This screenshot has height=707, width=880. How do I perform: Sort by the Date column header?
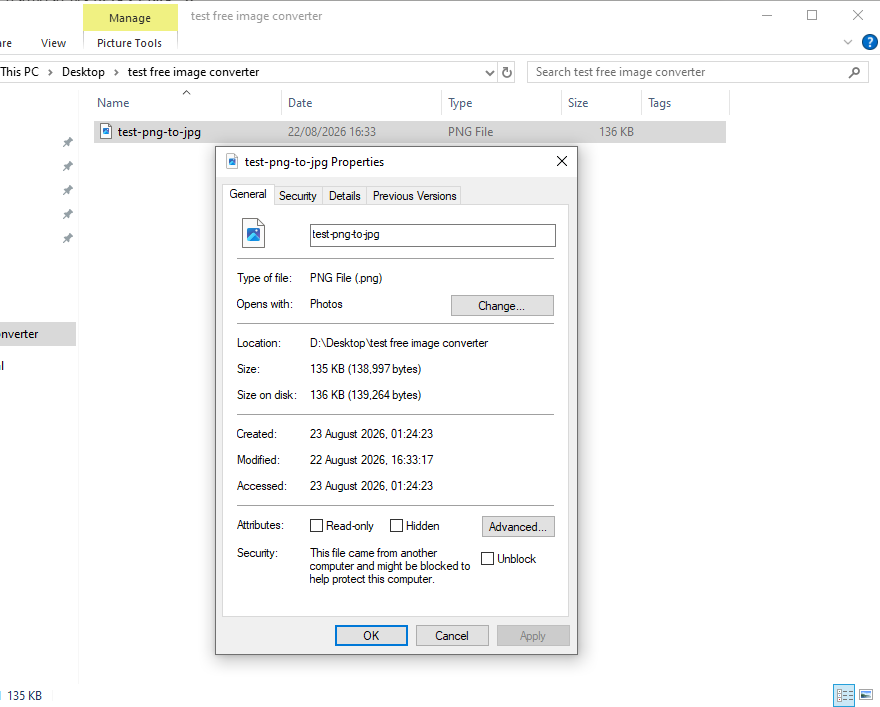[361, 103]
